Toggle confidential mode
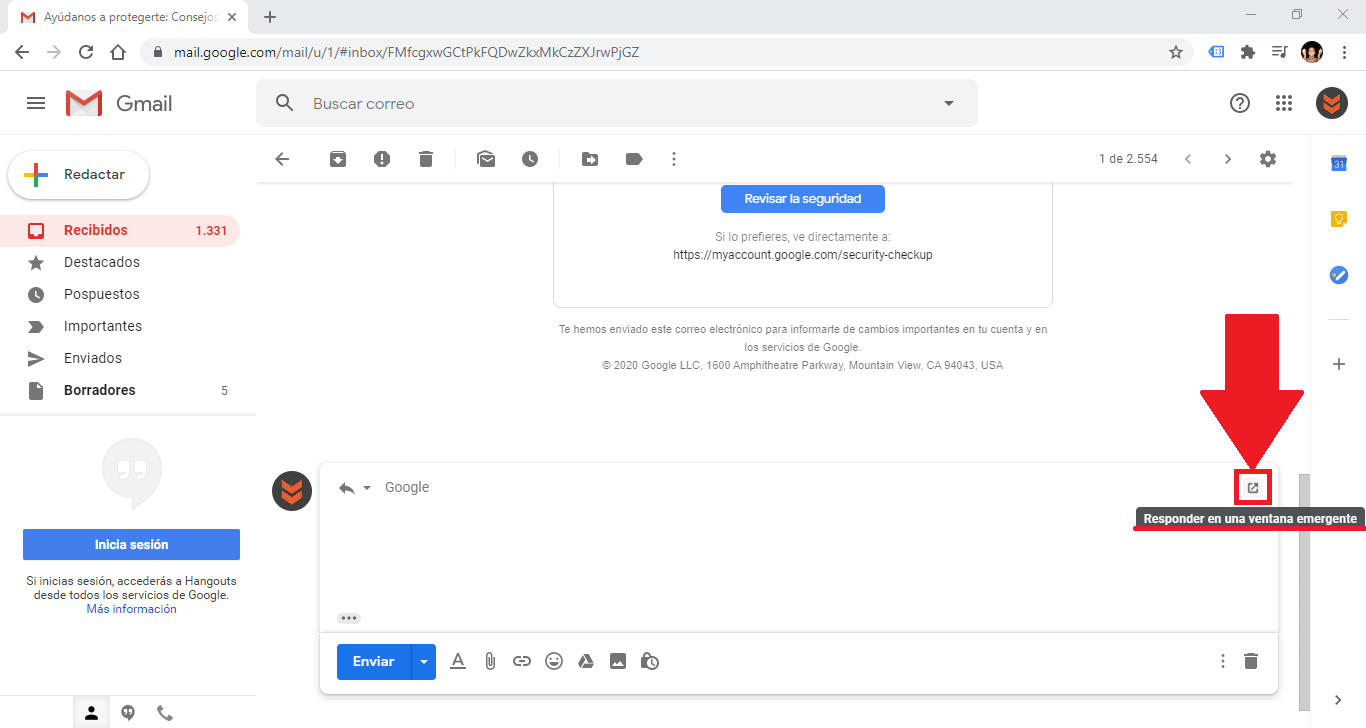1366x728 pixels. coord(650,661)
